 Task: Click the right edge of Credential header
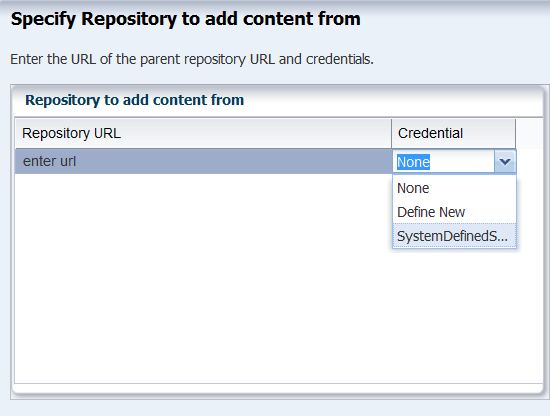(515, 133)
